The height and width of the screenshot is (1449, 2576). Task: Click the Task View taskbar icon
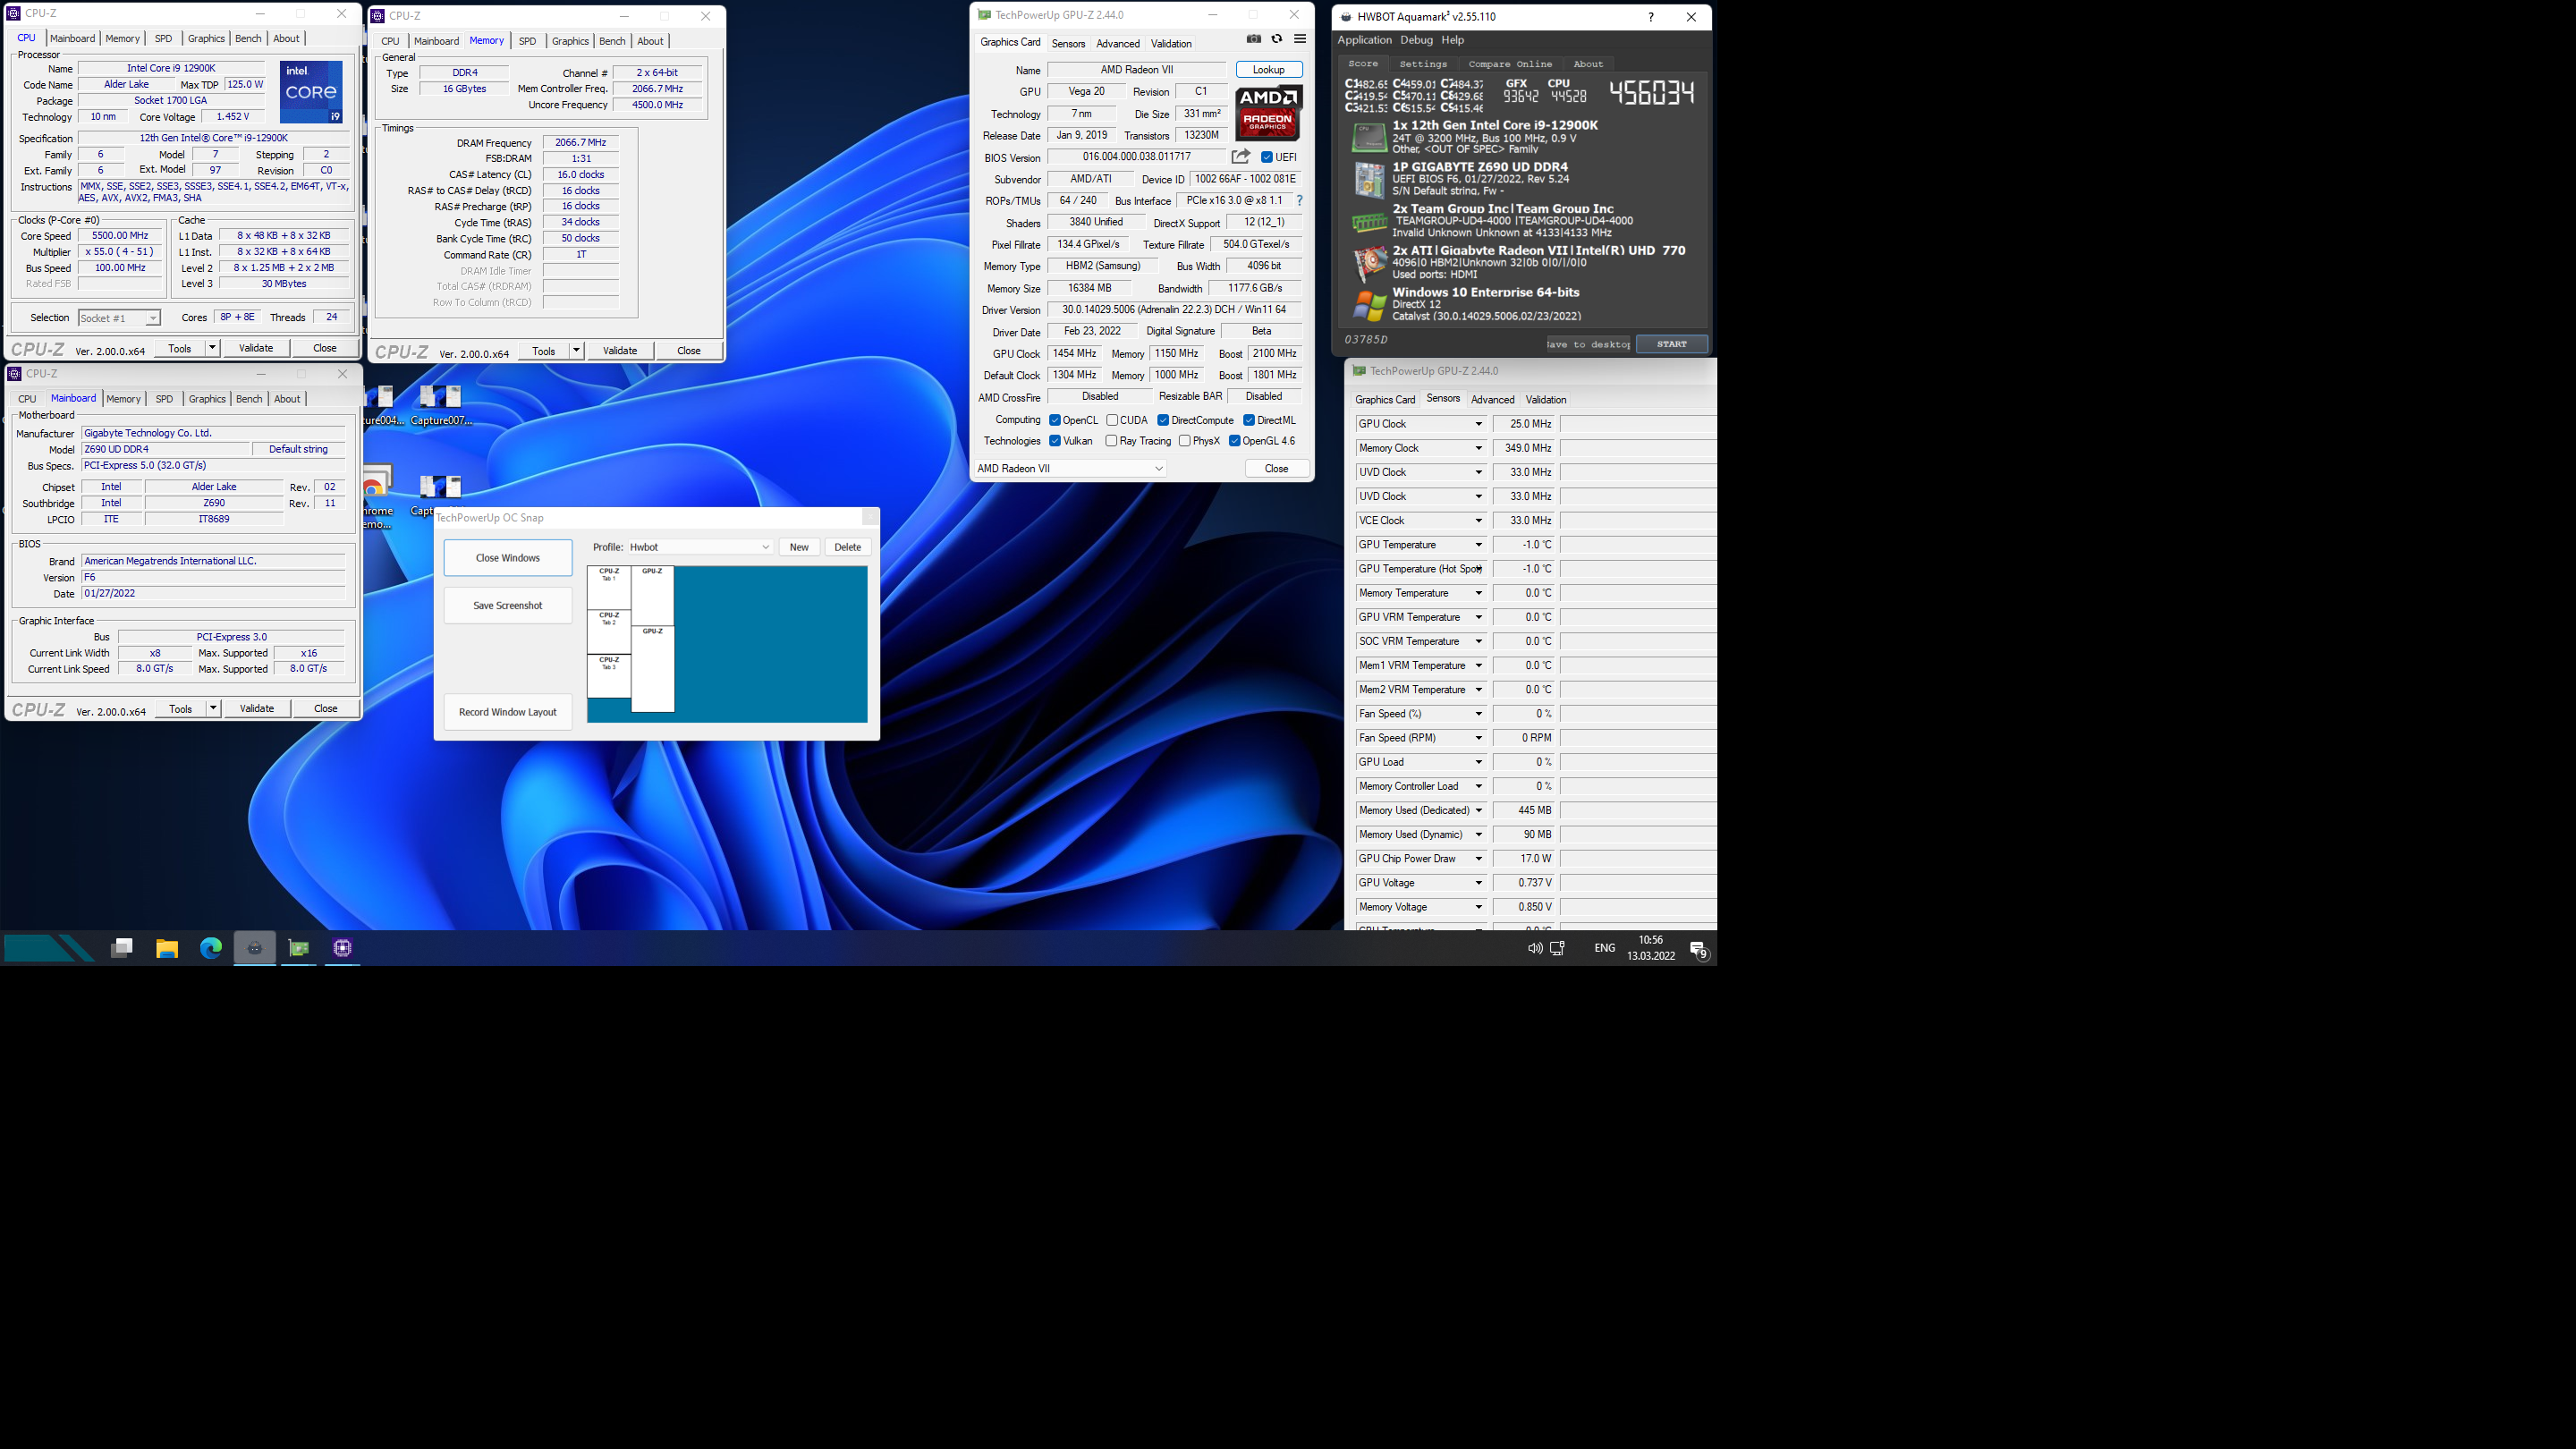point(122,948)
